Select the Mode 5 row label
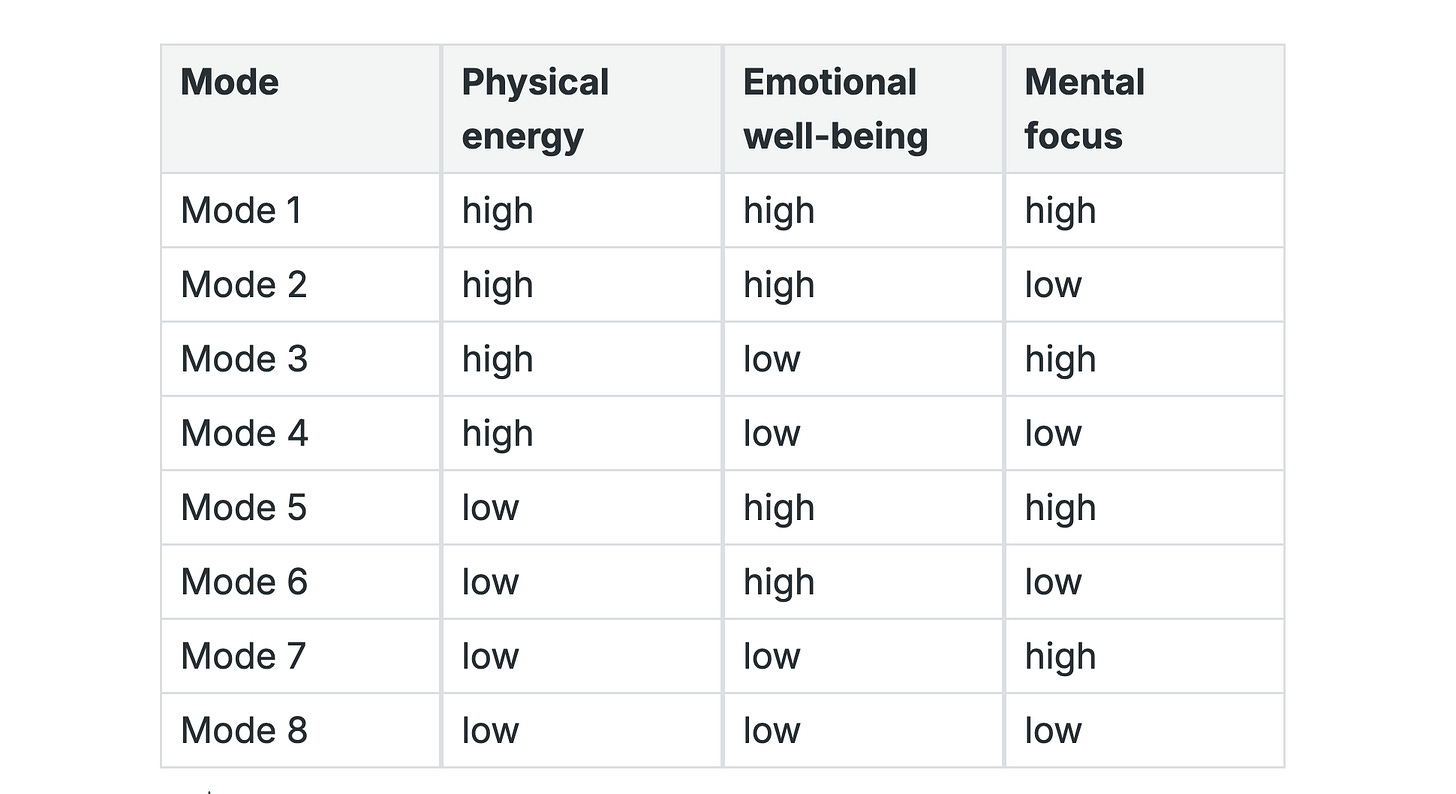Image resolution: width=1456 pixels, height=794 pixels. coord(243,507)
